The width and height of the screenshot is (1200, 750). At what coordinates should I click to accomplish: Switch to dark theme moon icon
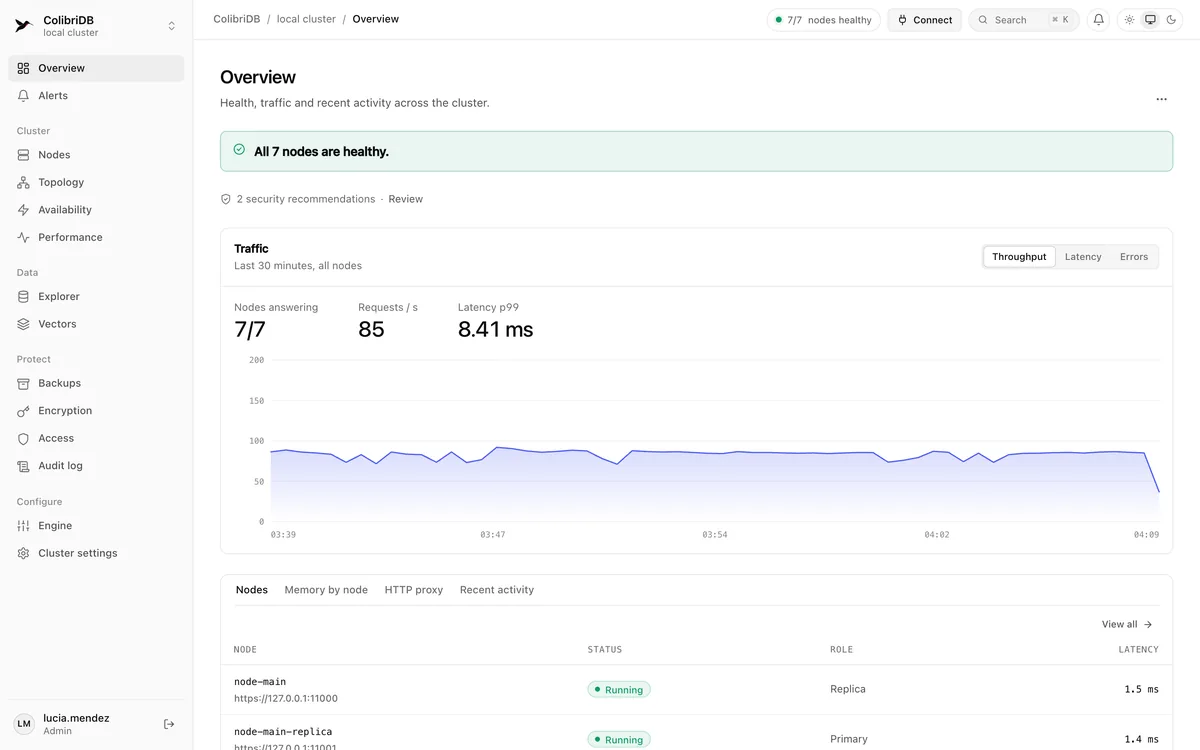click(1171, 20)
